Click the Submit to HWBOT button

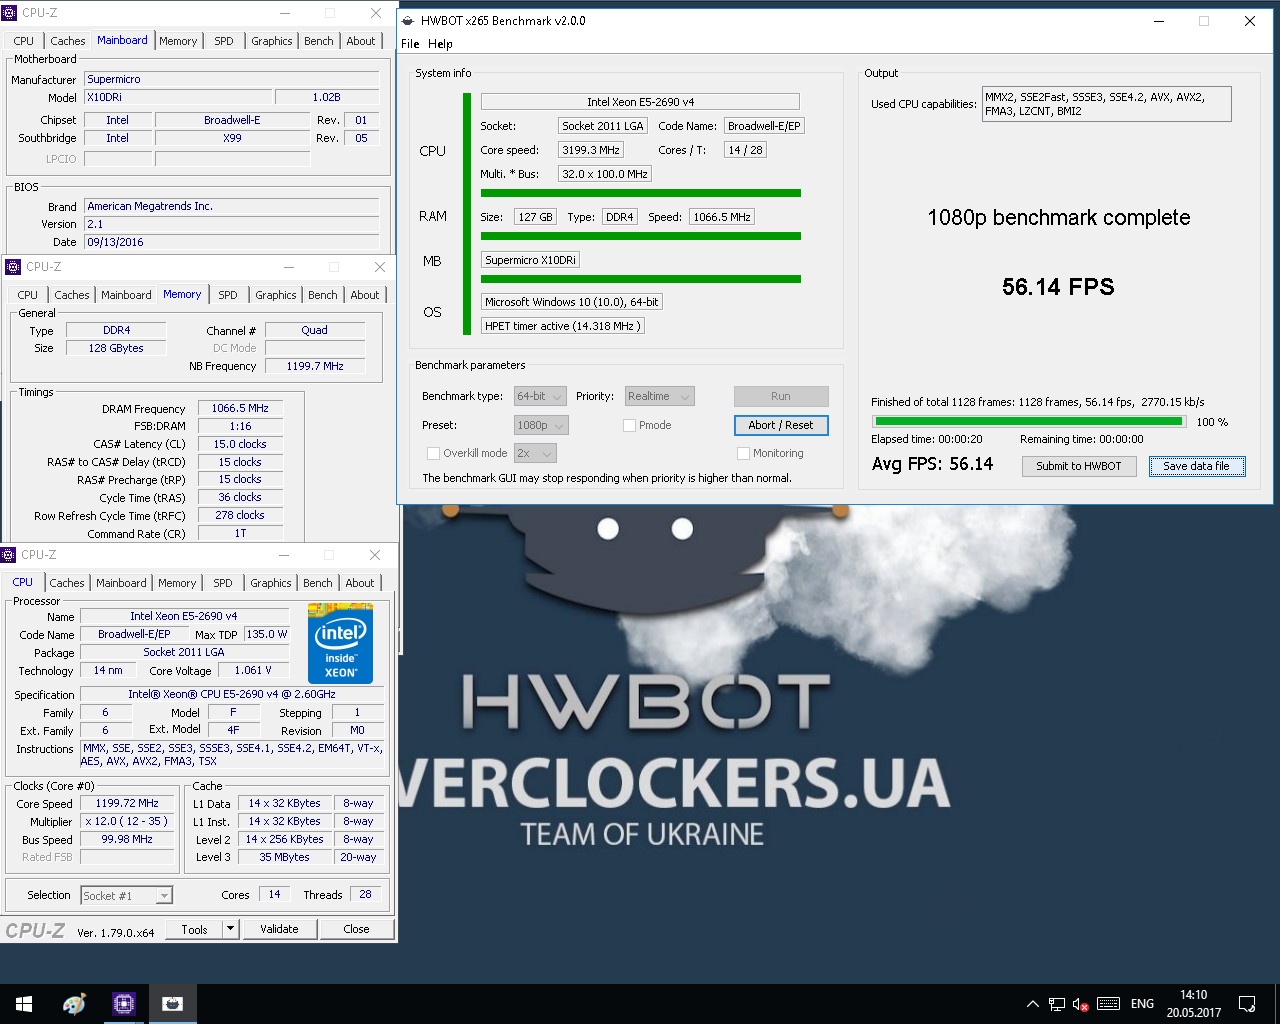pos(1079,466)
